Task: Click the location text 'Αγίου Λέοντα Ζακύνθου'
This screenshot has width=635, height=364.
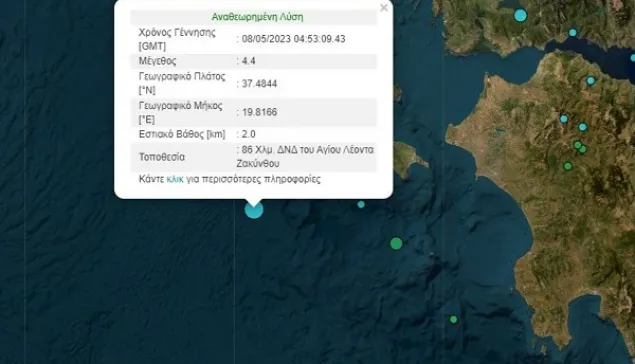Action: click(305, 157)
